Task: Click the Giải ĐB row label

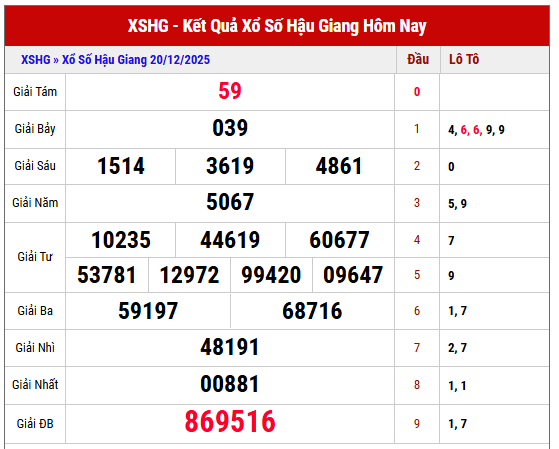Action: click(35, 424)
